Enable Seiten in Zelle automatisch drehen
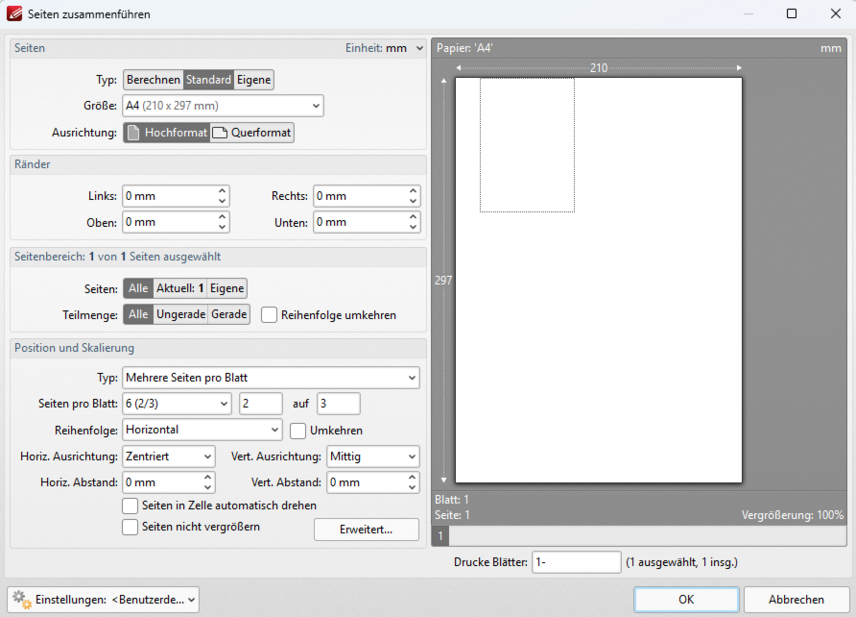This screenshot has width=856, height=617. [130, 506]
